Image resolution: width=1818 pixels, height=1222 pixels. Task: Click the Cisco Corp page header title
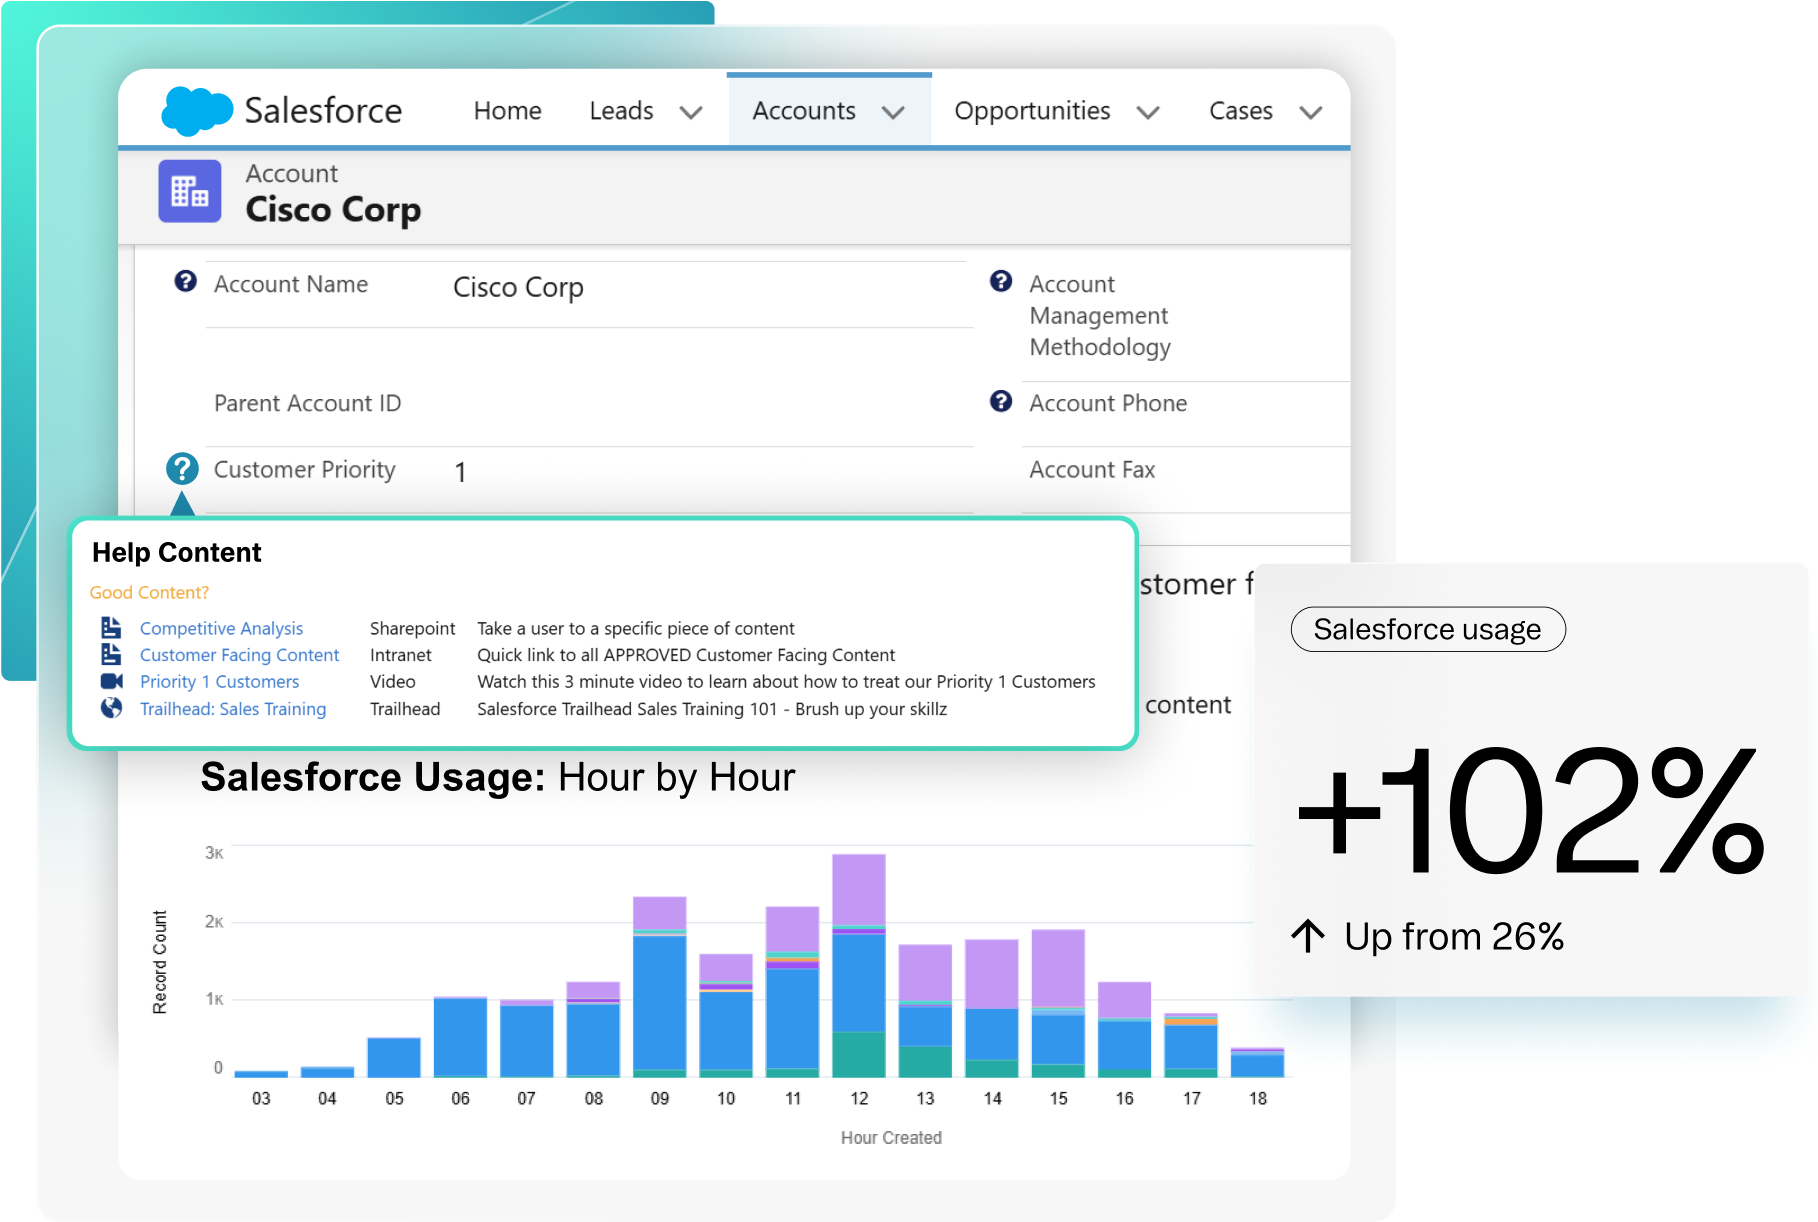[x=333, y=210]
